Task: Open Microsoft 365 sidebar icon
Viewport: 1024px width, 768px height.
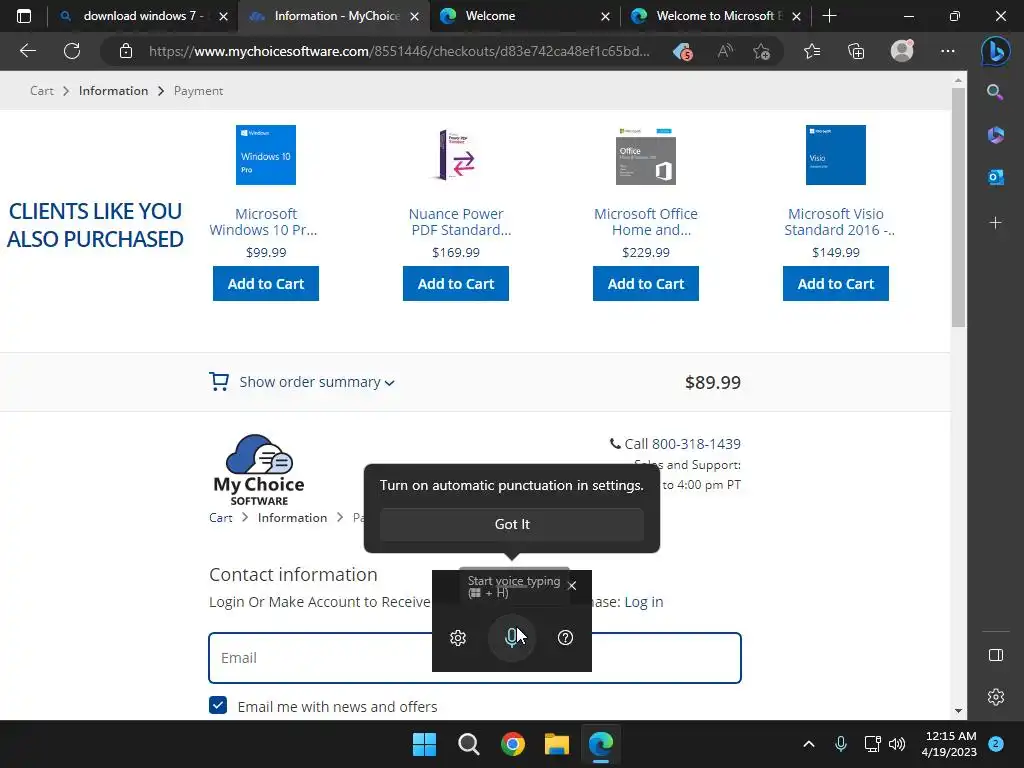Action: 995,135
